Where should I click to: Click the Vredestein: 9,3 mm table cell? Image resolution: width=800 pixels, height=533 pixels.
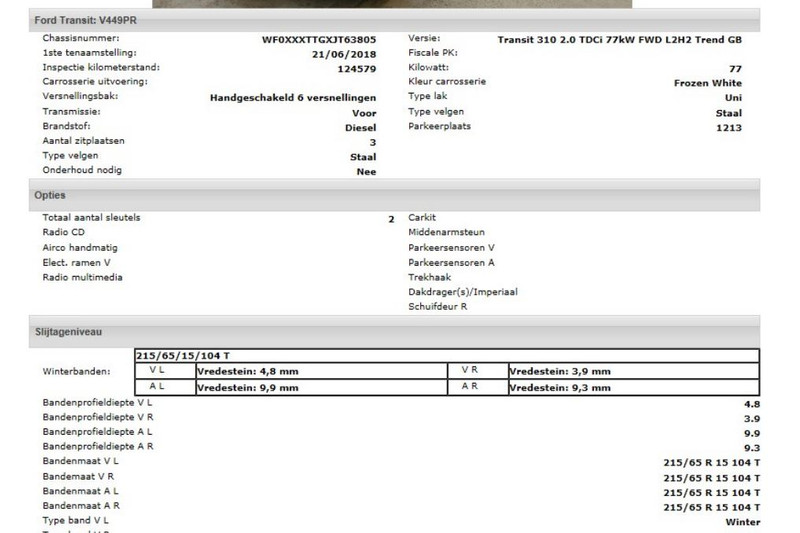coord(560,386)
